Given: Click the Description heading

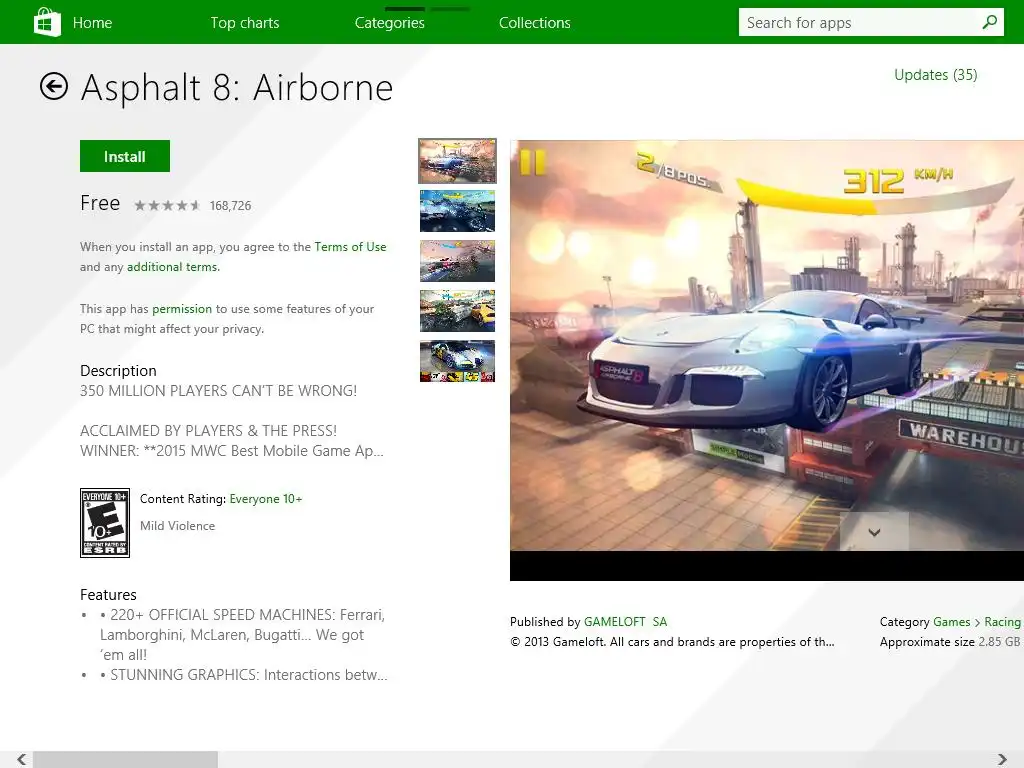Looking at the screenshot, I should (118, 371).
